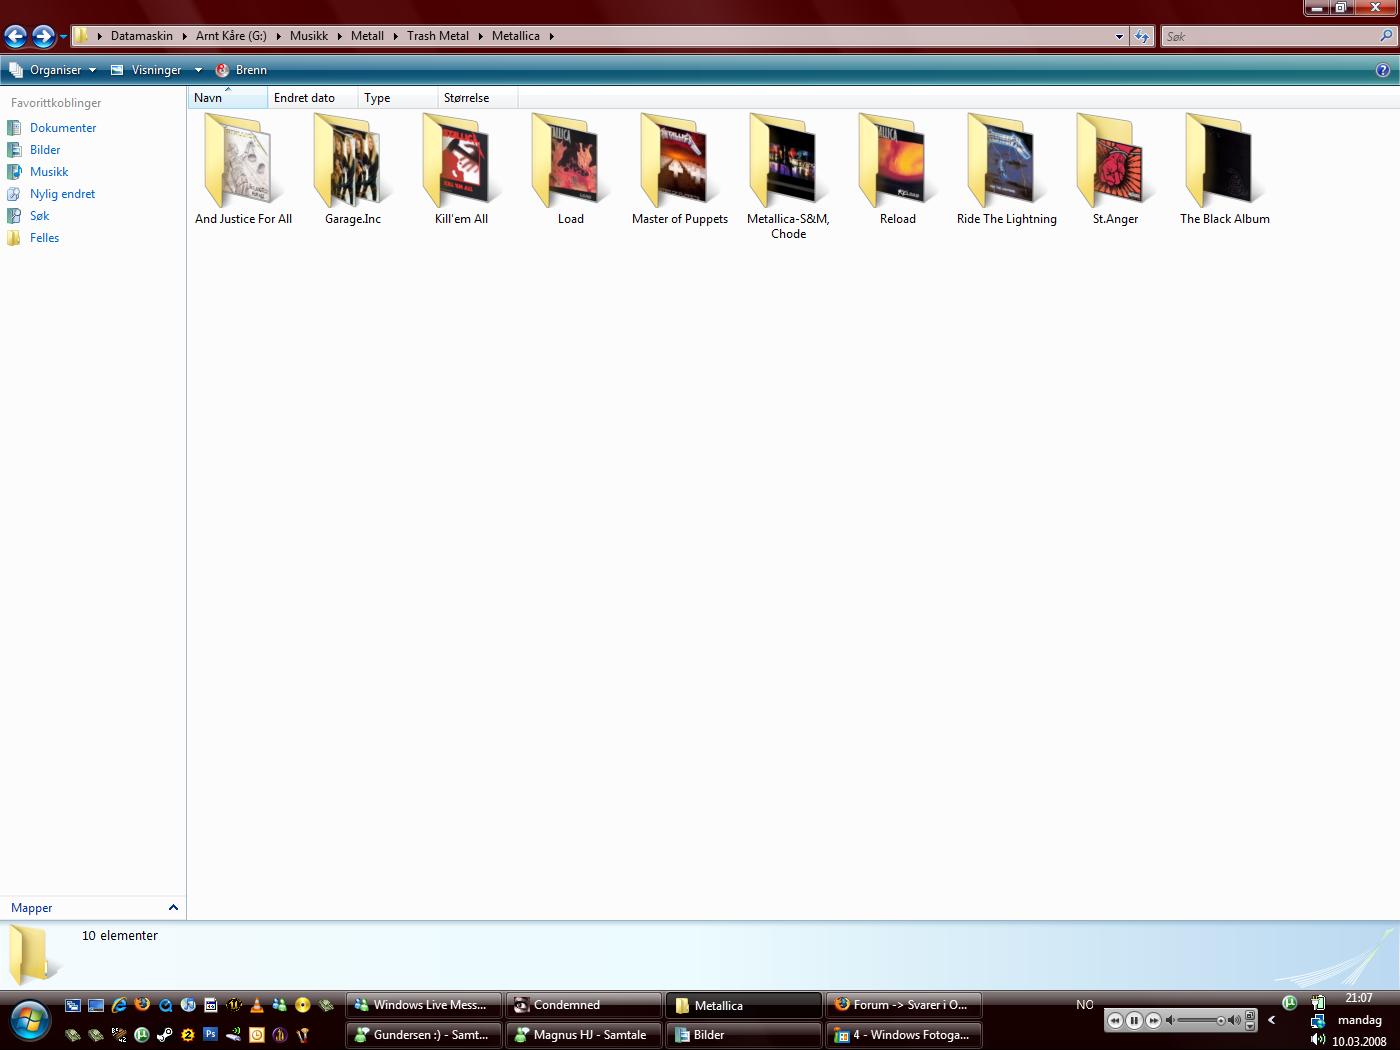Open the Organiser menu
Image resolution: width=1400 pixels, height=1050 pixels.
click(x=53, y=70)
